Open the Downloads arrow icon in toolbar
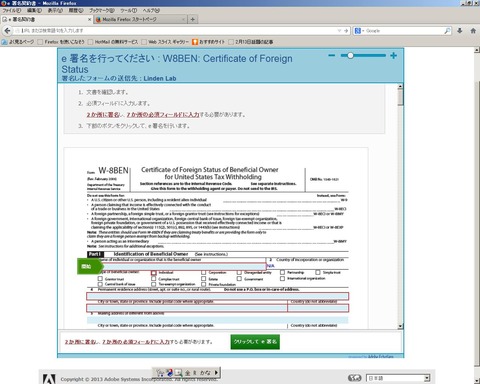Image resolution: width=480 pixels, height=384 pixels. point(460,31)
